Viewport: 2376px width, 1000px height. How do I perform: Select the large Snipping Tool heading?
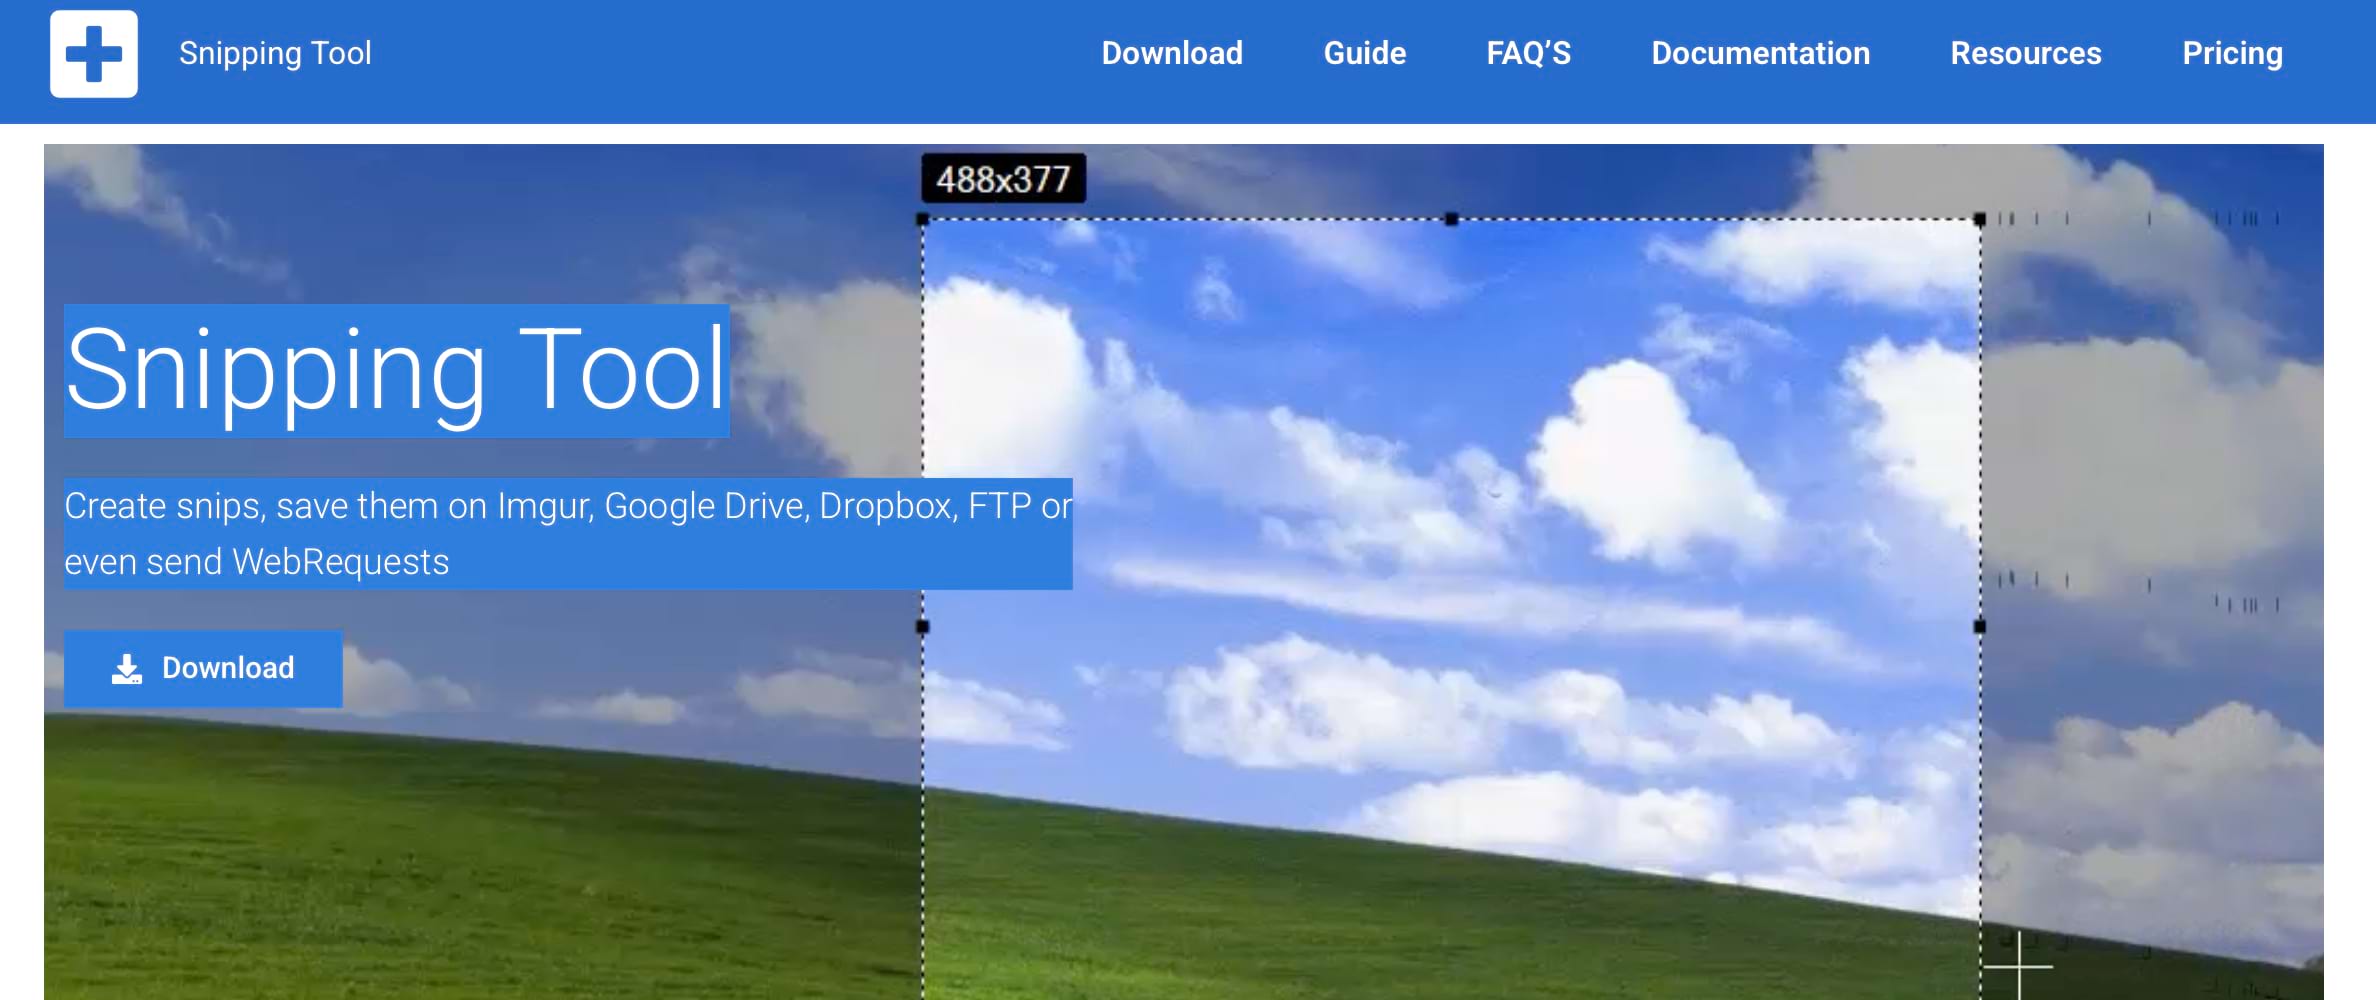pos(397,371)
